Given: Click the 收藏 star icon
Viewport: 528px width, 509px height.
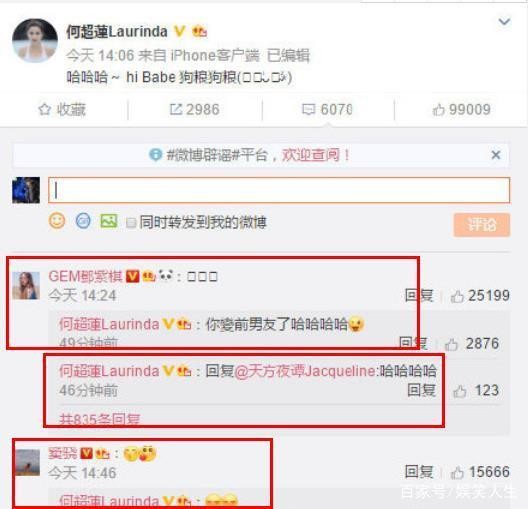Looking at the screenshot, I should click(44, 110).
